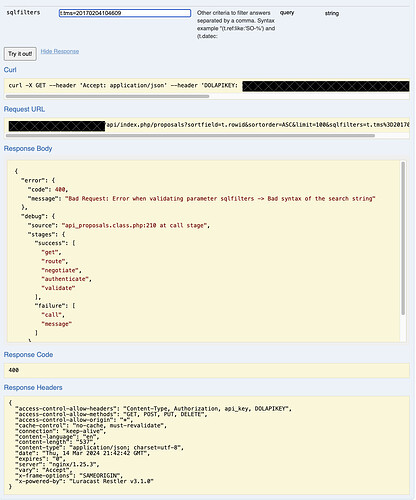Click the Hide Response link
The height and width of the screenshot is (500, 416).
[x=60, y=51]
